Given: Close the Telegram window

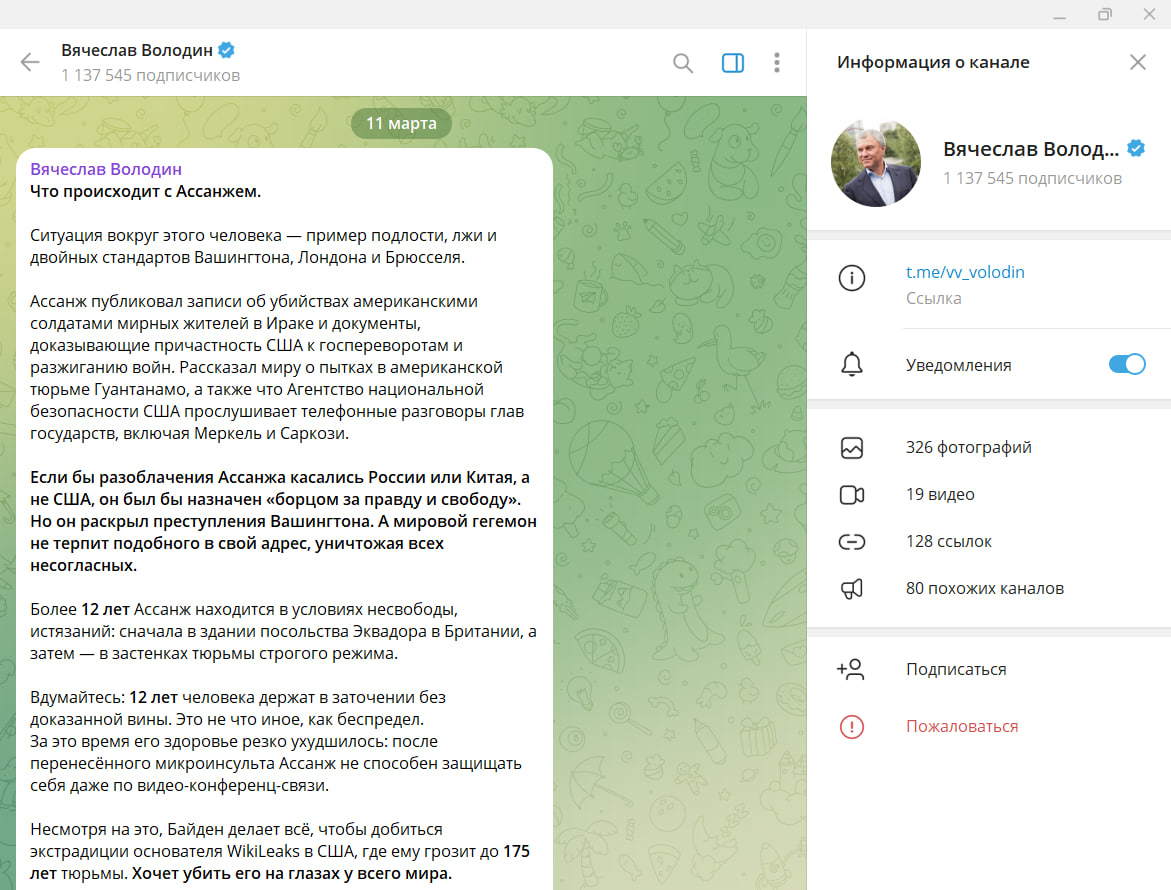Looking at the screenshot, I should [x=1149, y=14].
